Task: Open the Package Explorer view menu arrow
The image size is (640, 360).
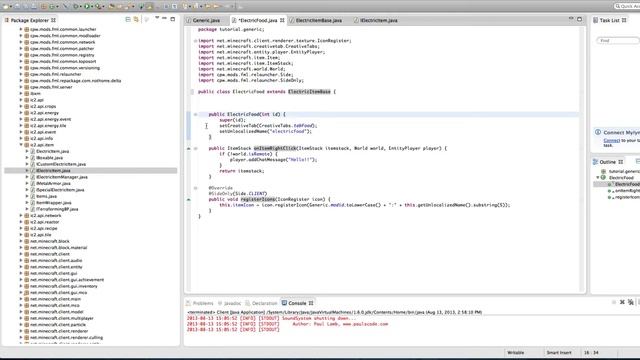Action: (157, 18)
